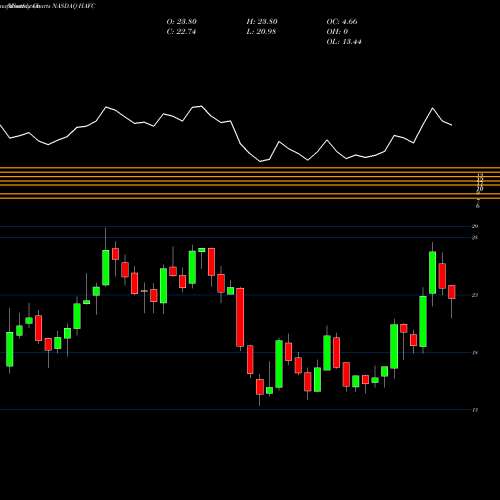Select the high price value H: 23.80
Image resolution: width=500 pixels, height=500 pixels.
[262, 22]
